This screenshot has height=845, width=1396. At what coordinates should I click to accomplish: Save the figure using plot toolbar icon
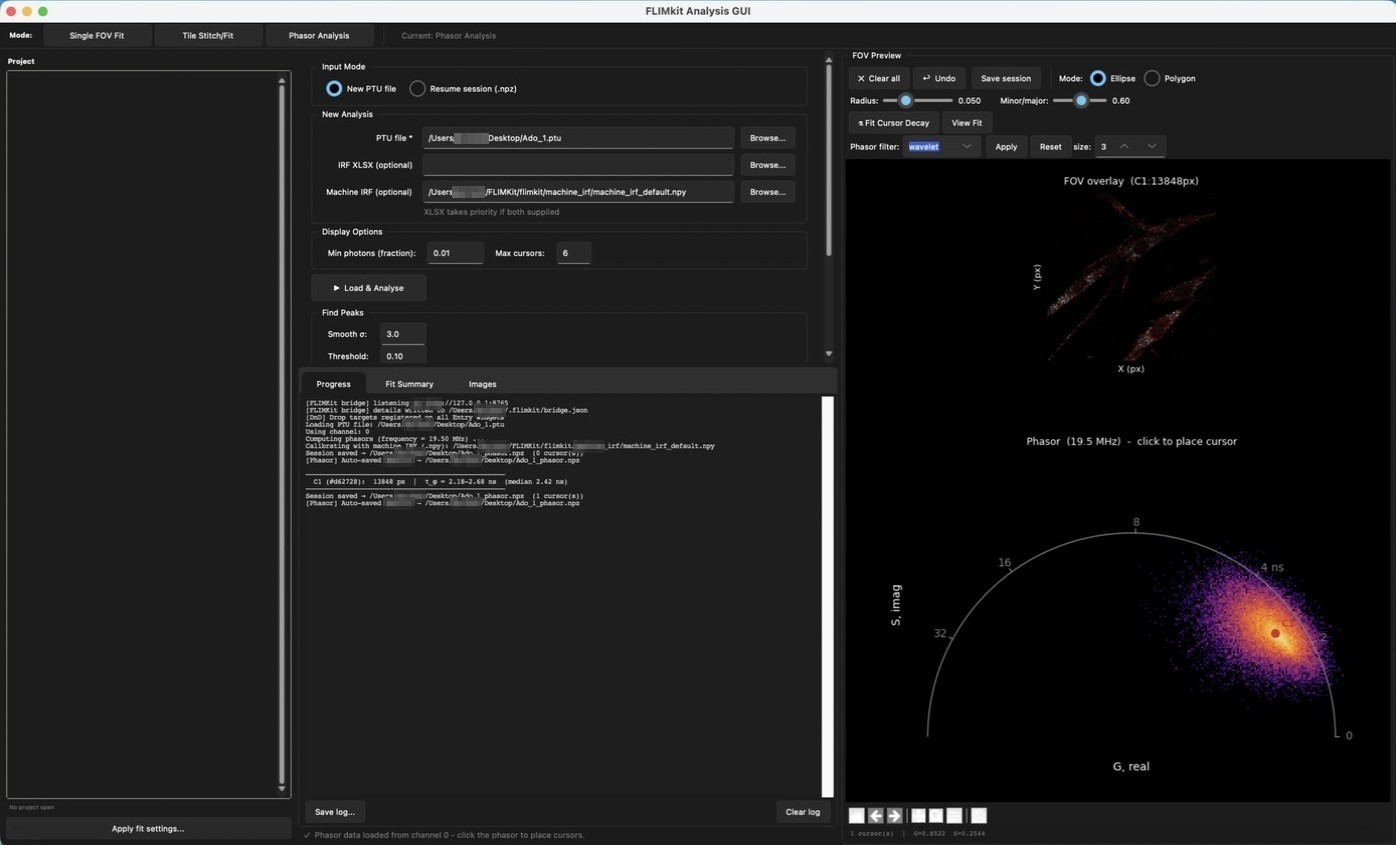(979, 816)
